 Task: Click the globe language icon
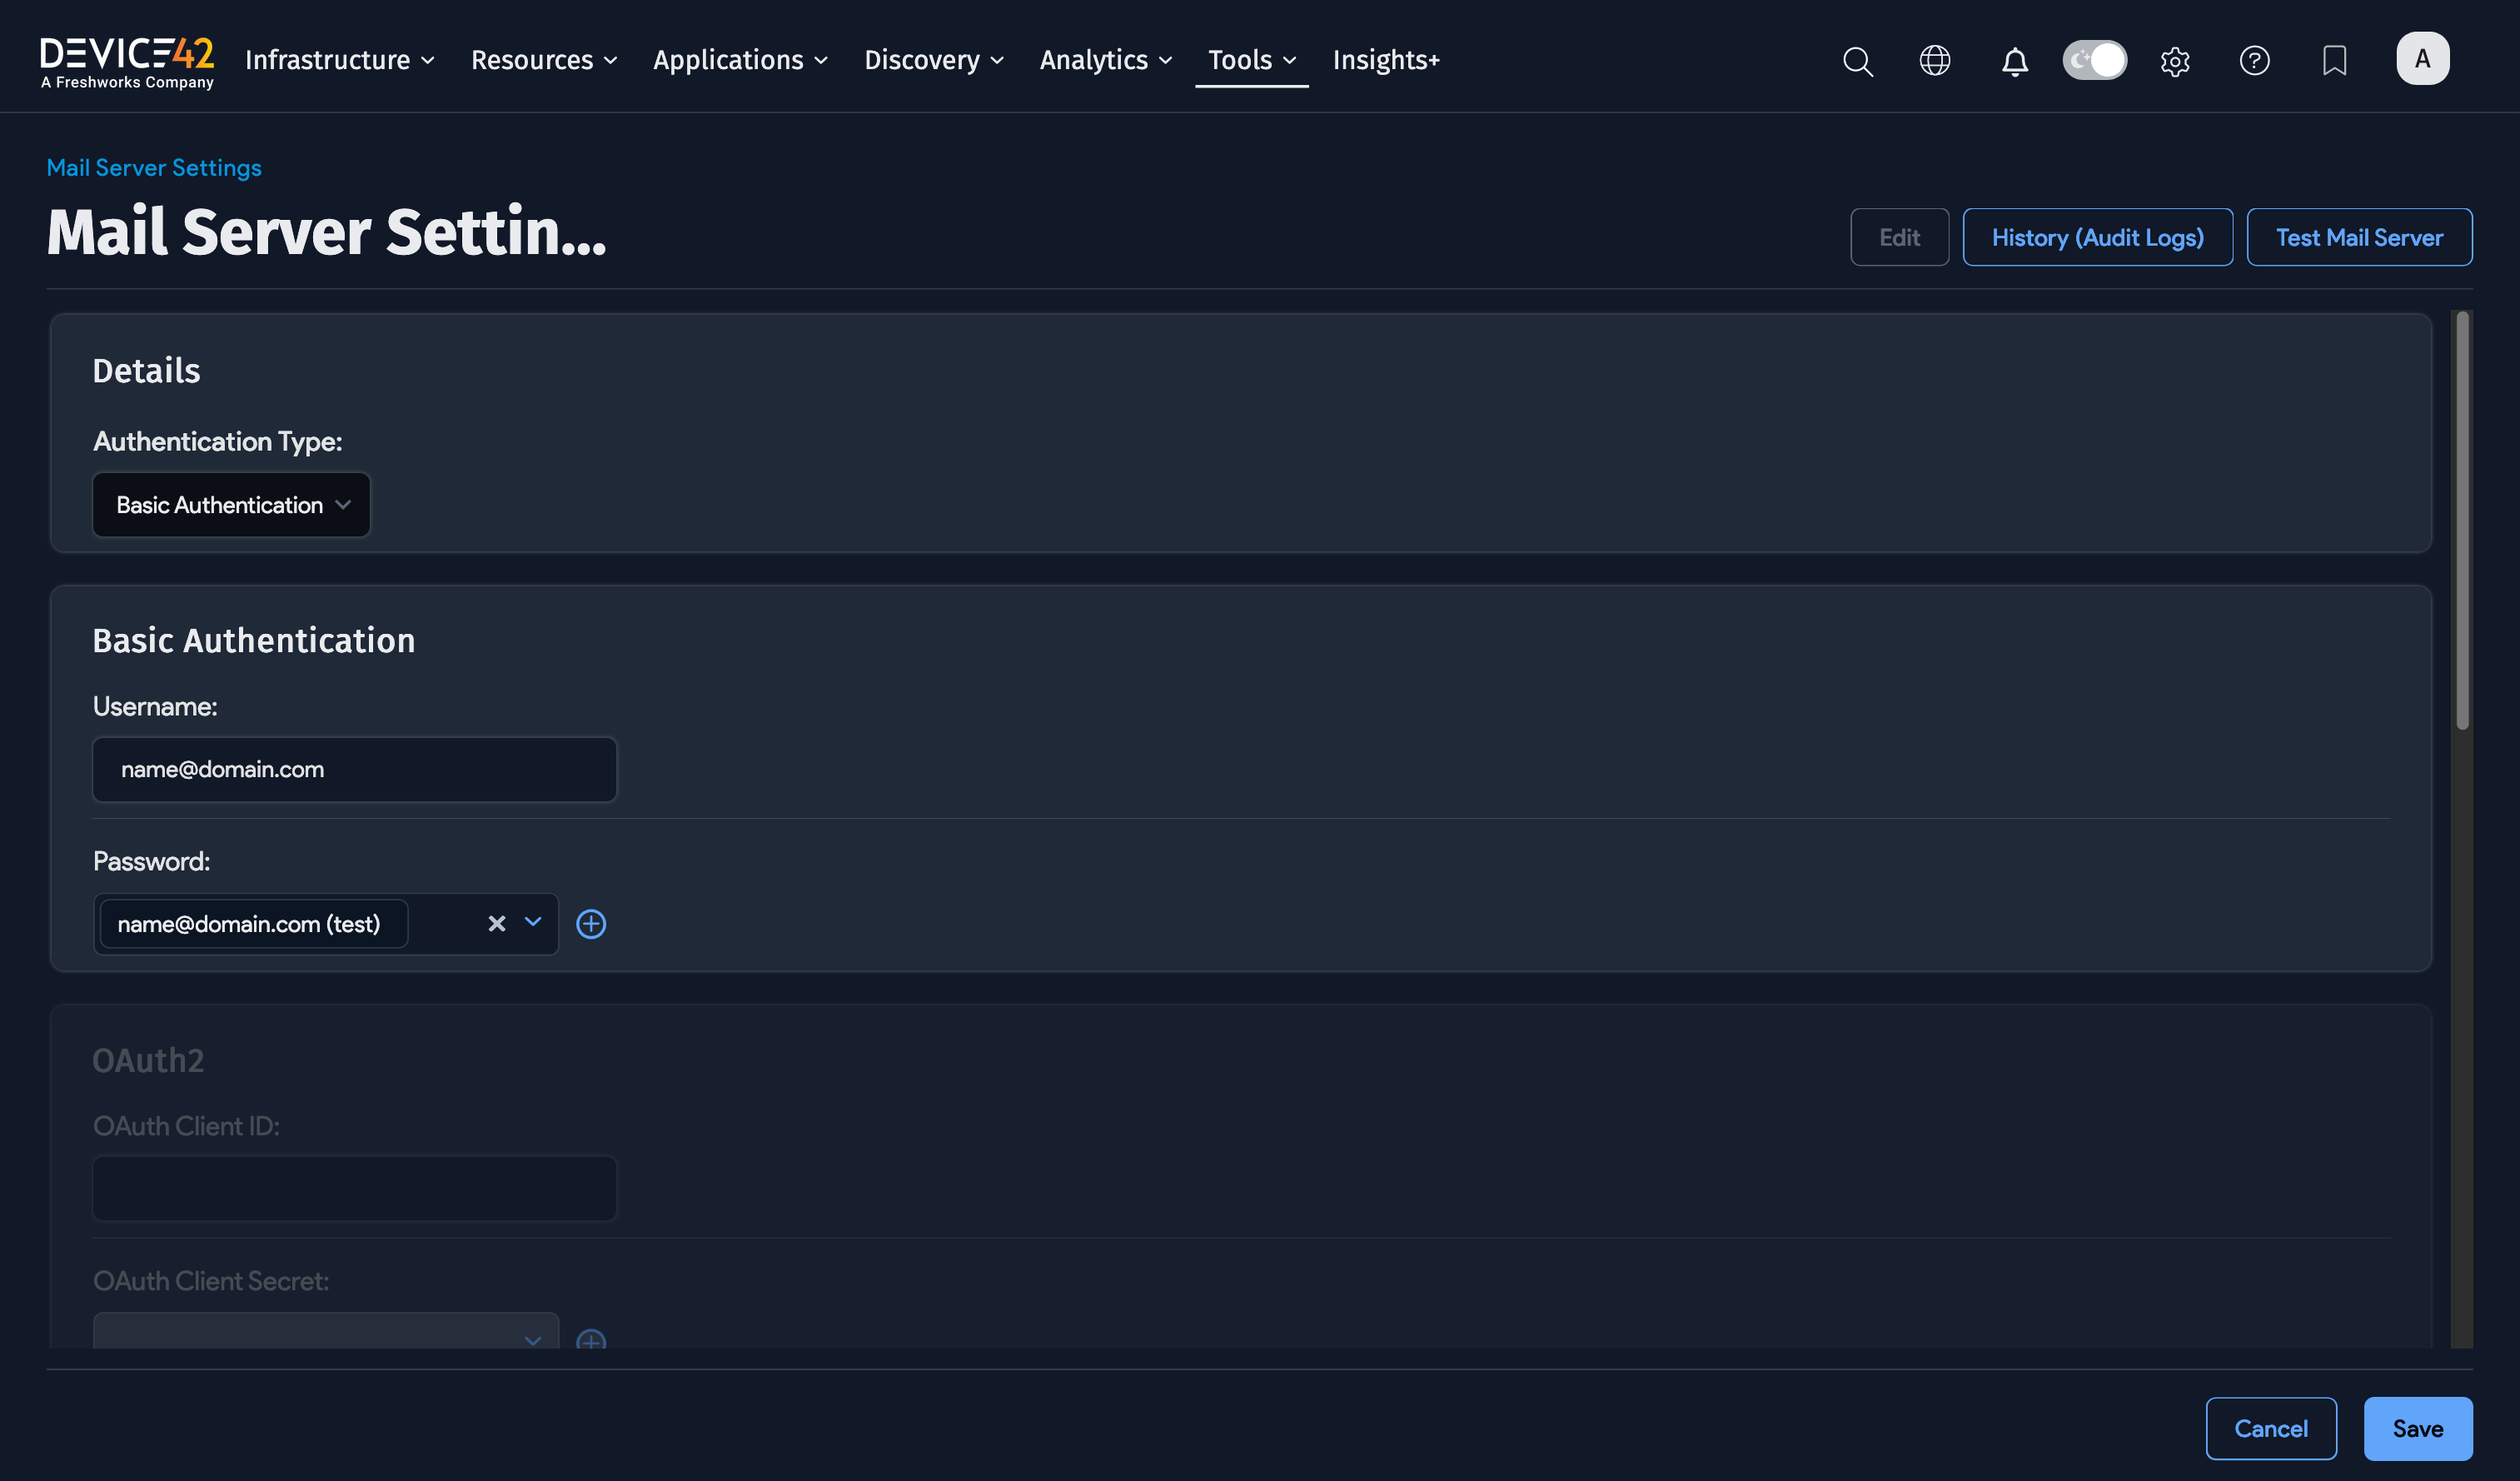(1935, 60)
